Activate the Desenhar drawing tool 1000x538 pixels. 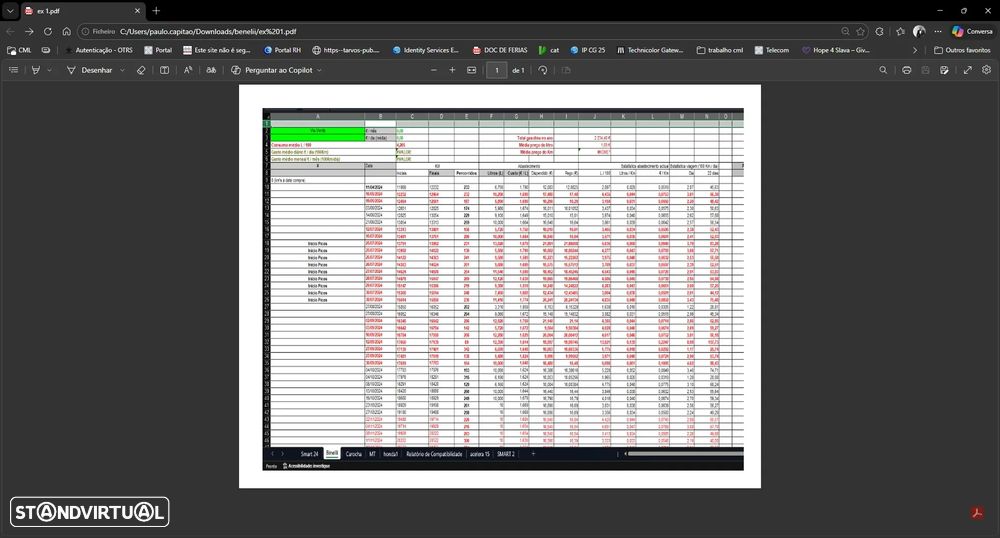point(90,70)
